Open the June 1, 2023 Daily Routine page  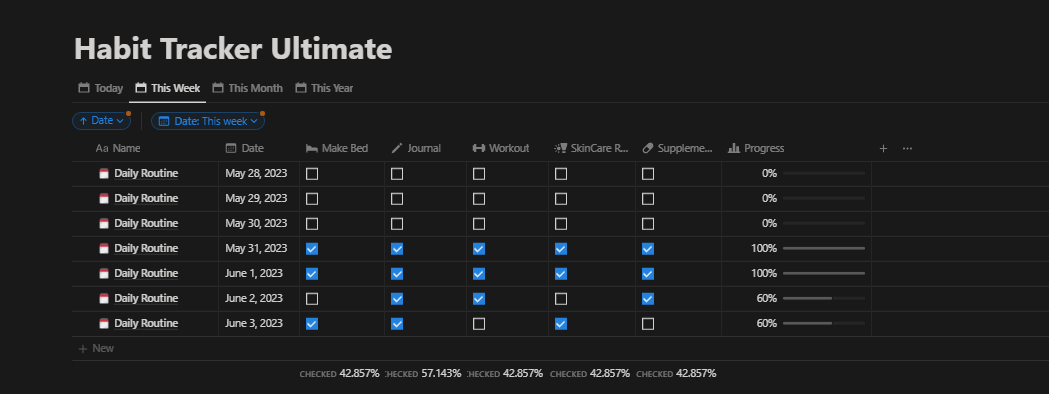(x=146, y=274)
